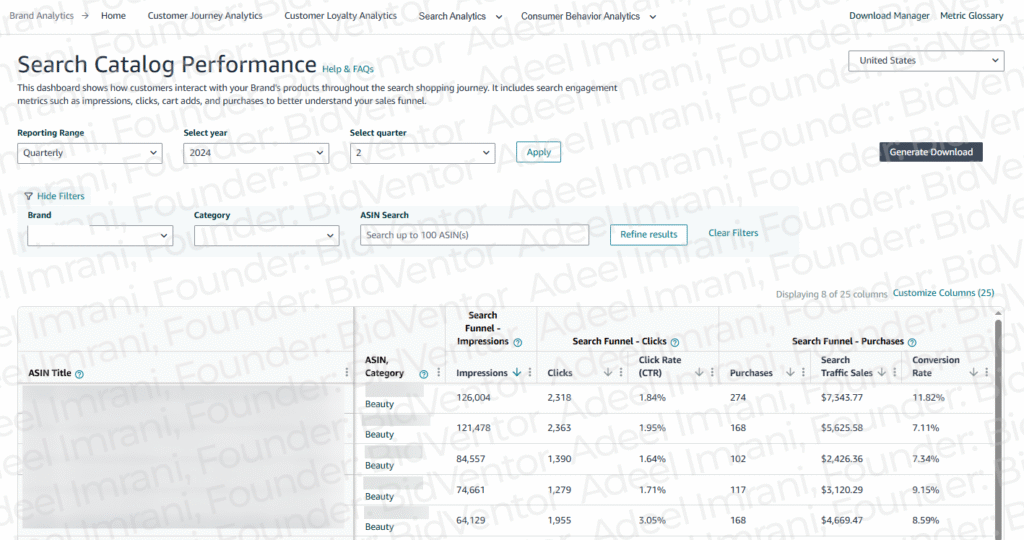This screenshot has width=1024, height=540.
Task: Open the Select quarter dropdown
Action: coord(423,153)
